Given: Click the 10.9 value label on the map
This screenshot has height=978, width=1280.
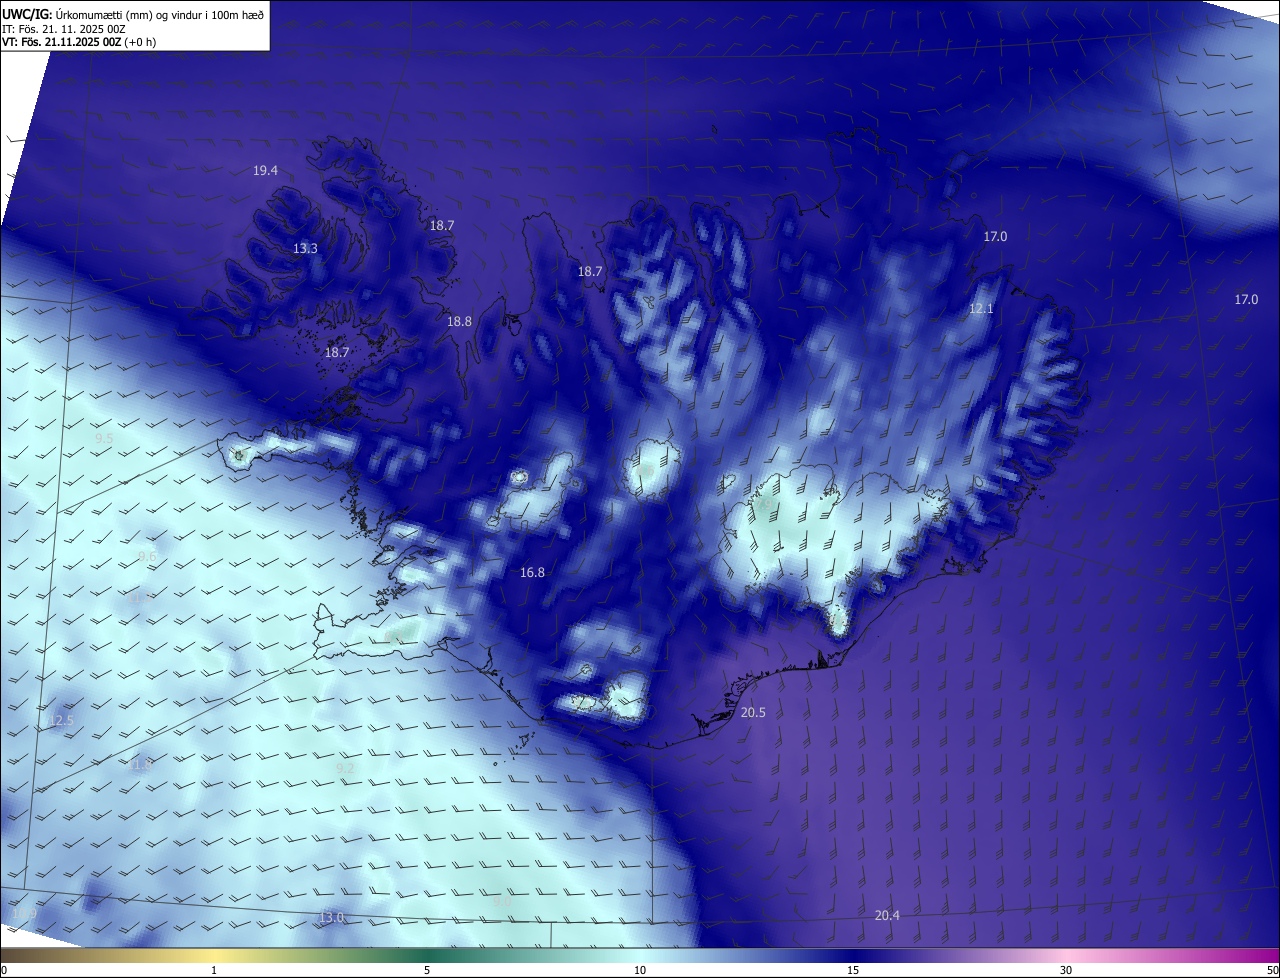Looking at the screenshot, I should pos(24,914).
